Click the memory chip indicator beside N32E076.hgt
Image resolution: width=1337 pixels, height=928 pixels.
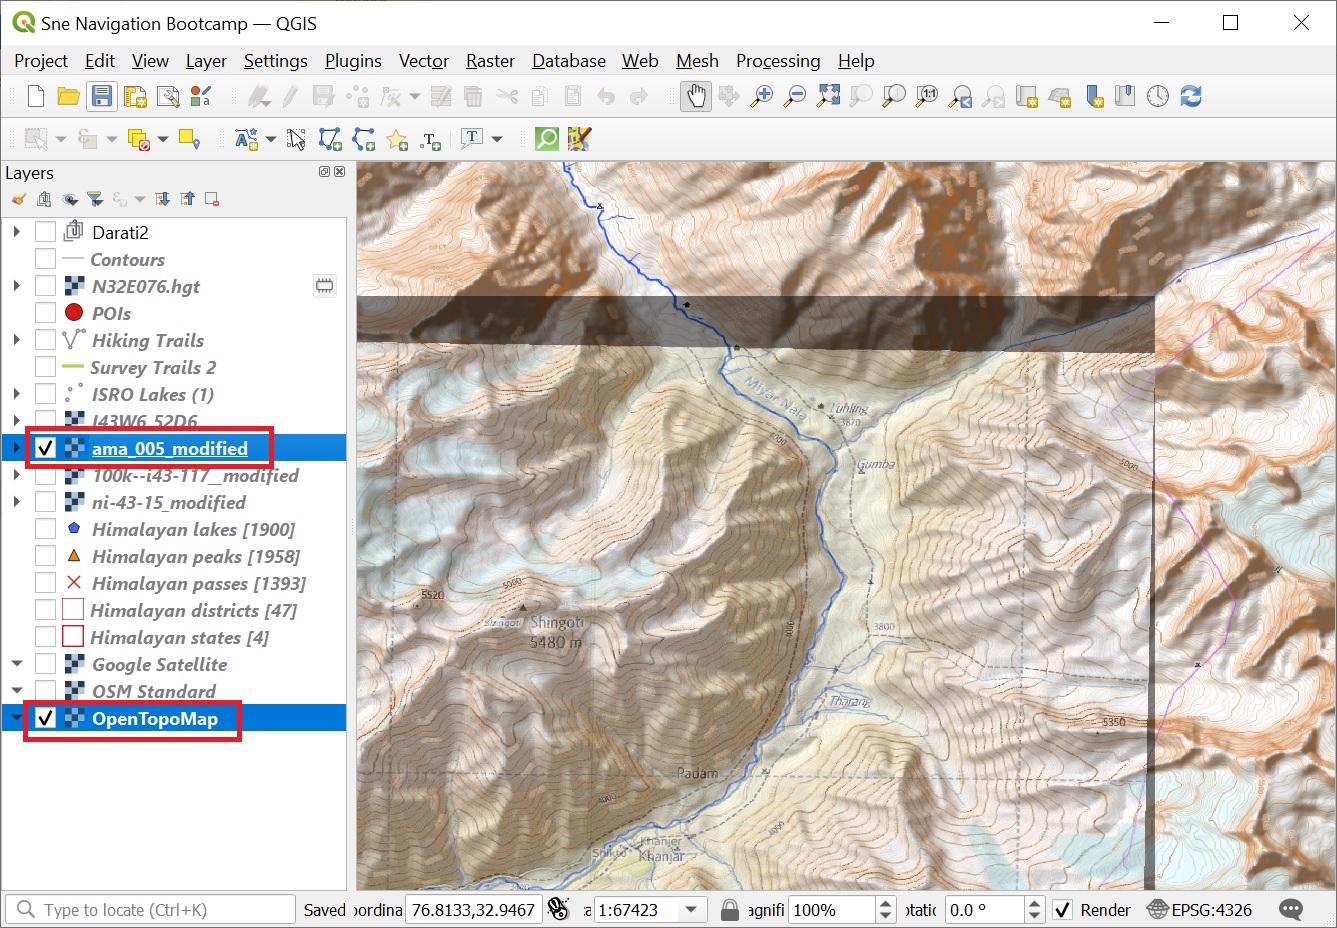(x=324, y=286)
